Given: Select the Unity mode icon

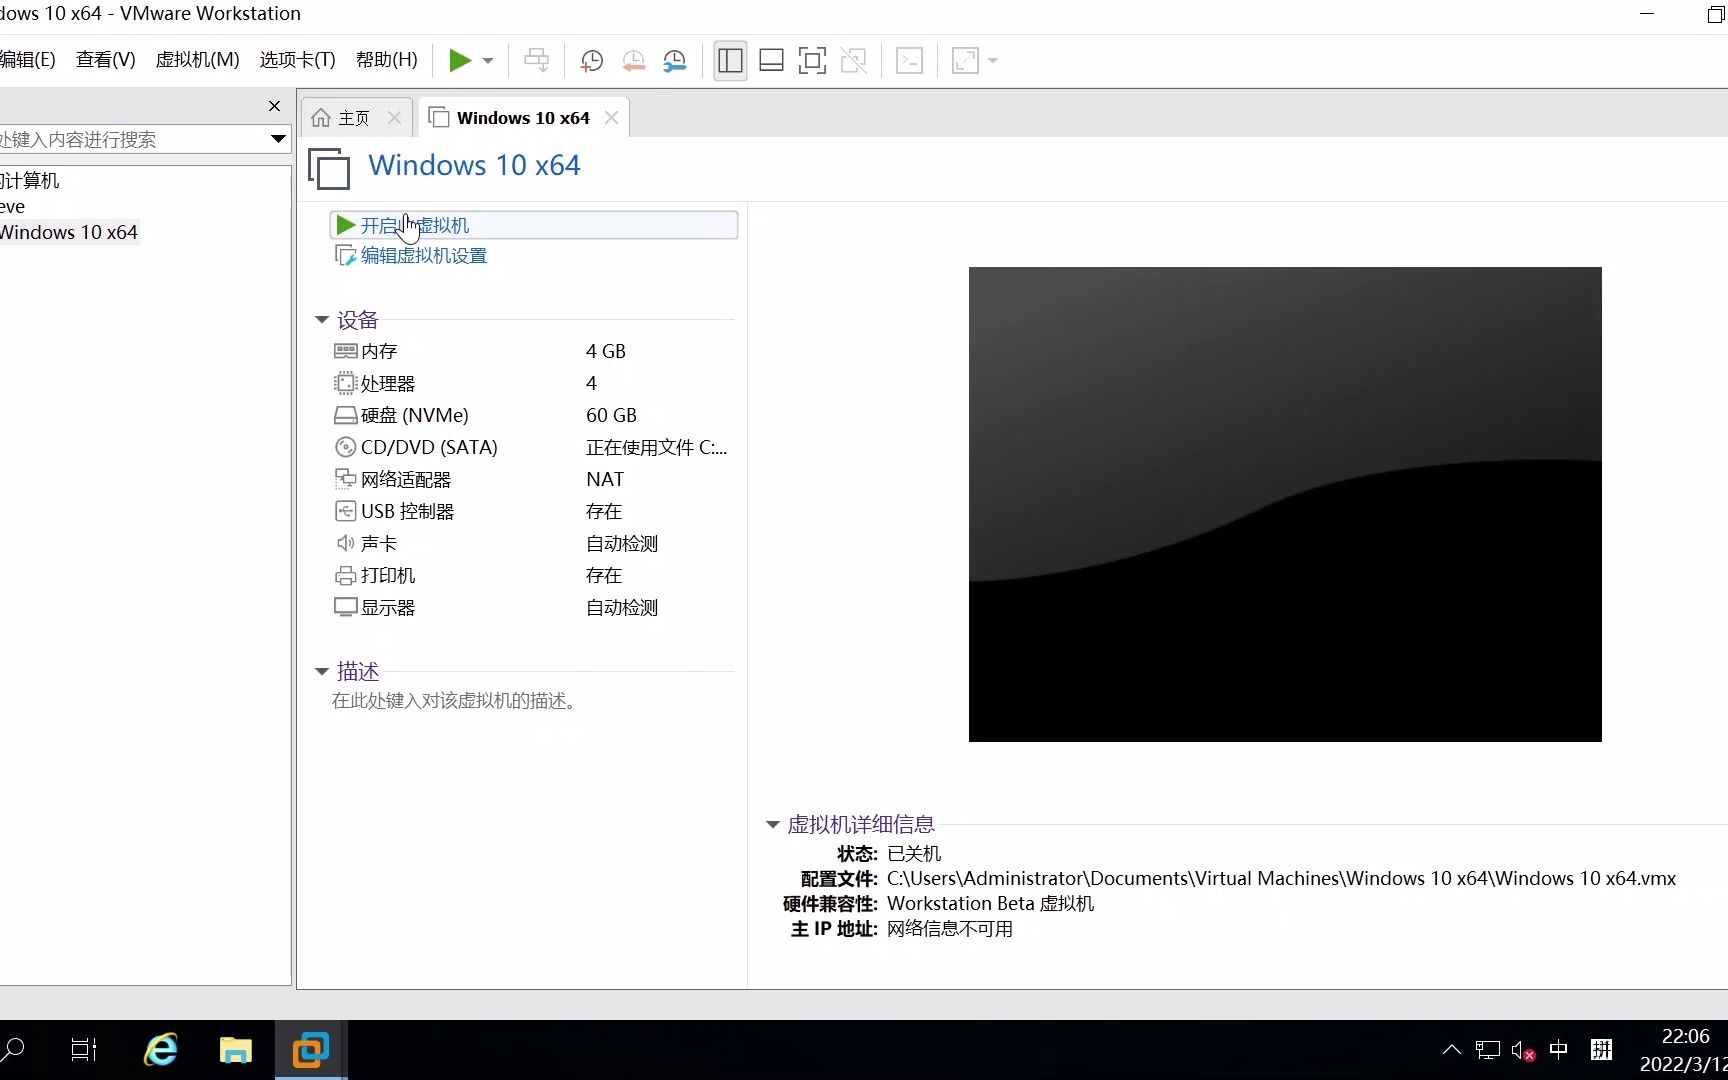Looking at the screenshot, I should [853, 60].
